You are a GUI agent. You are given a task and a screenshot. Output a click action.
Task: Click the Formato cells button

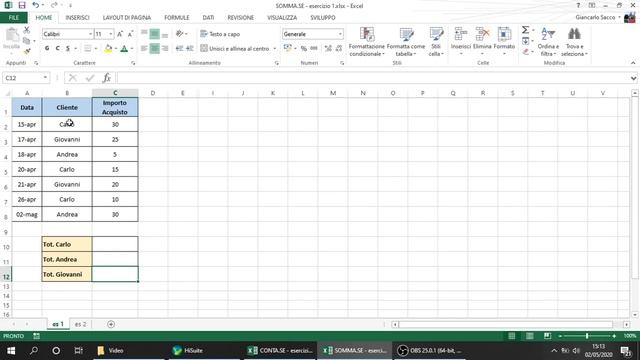pos(504,42)
